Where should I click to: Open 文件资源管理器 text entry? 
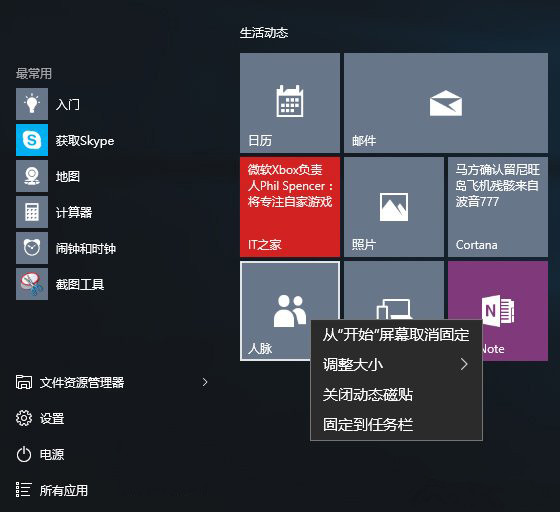82,382
